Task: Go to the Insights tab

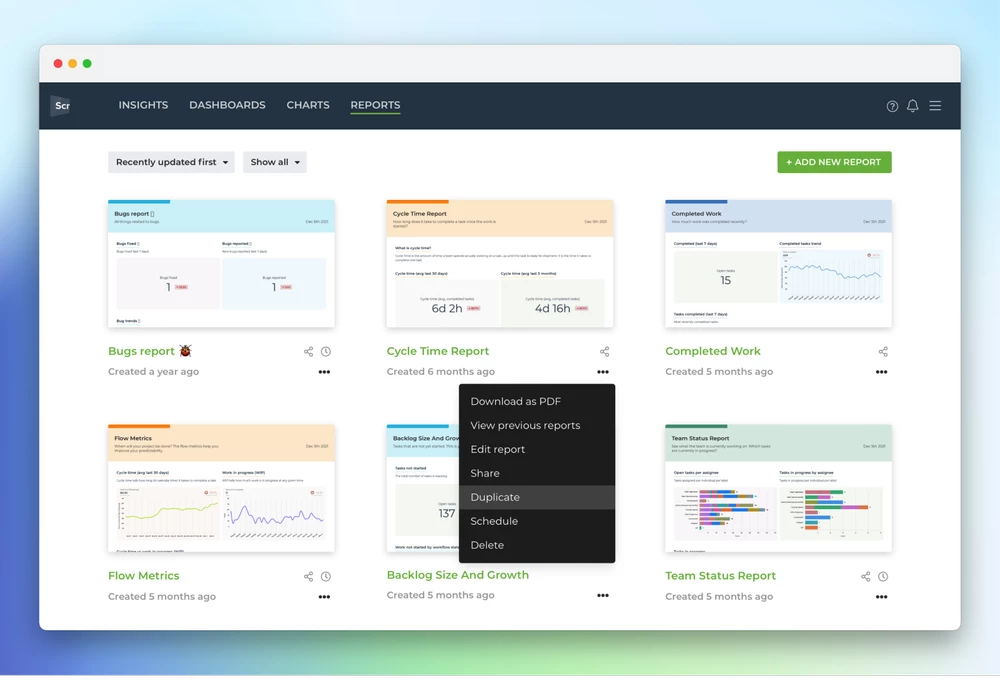Action: (143, 105)
